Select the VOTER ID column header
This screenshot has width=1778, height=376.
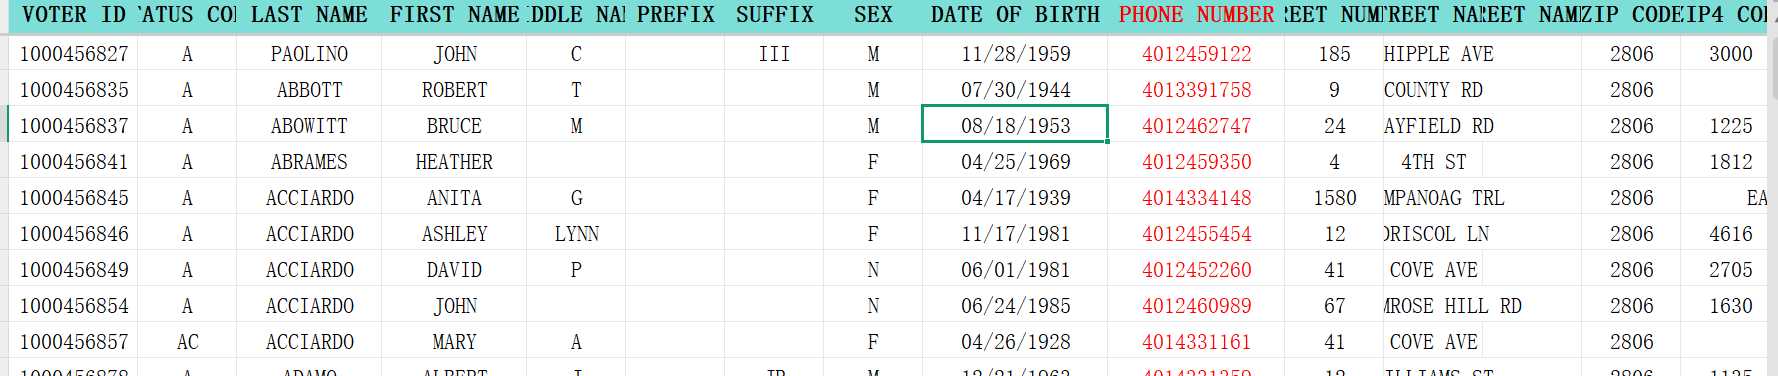click(x=73, y=15)
